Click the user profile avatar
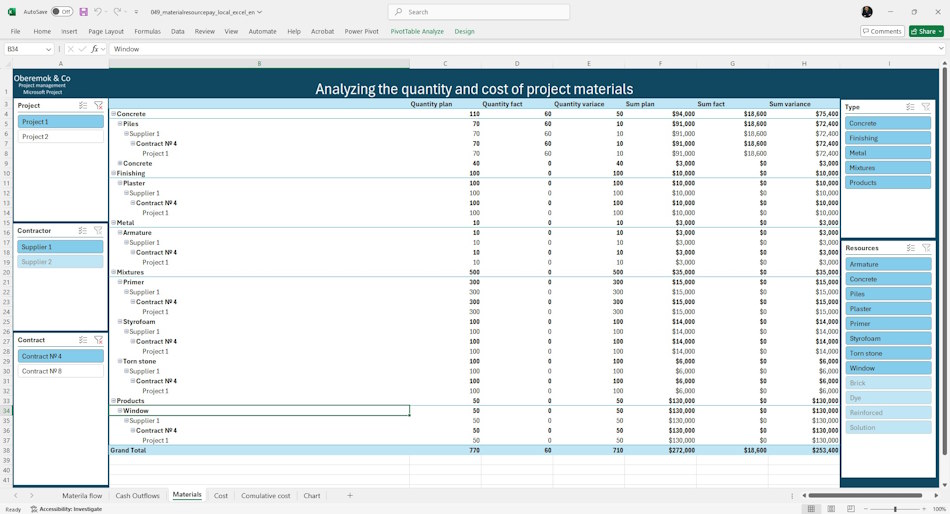 tap(867, 12)
